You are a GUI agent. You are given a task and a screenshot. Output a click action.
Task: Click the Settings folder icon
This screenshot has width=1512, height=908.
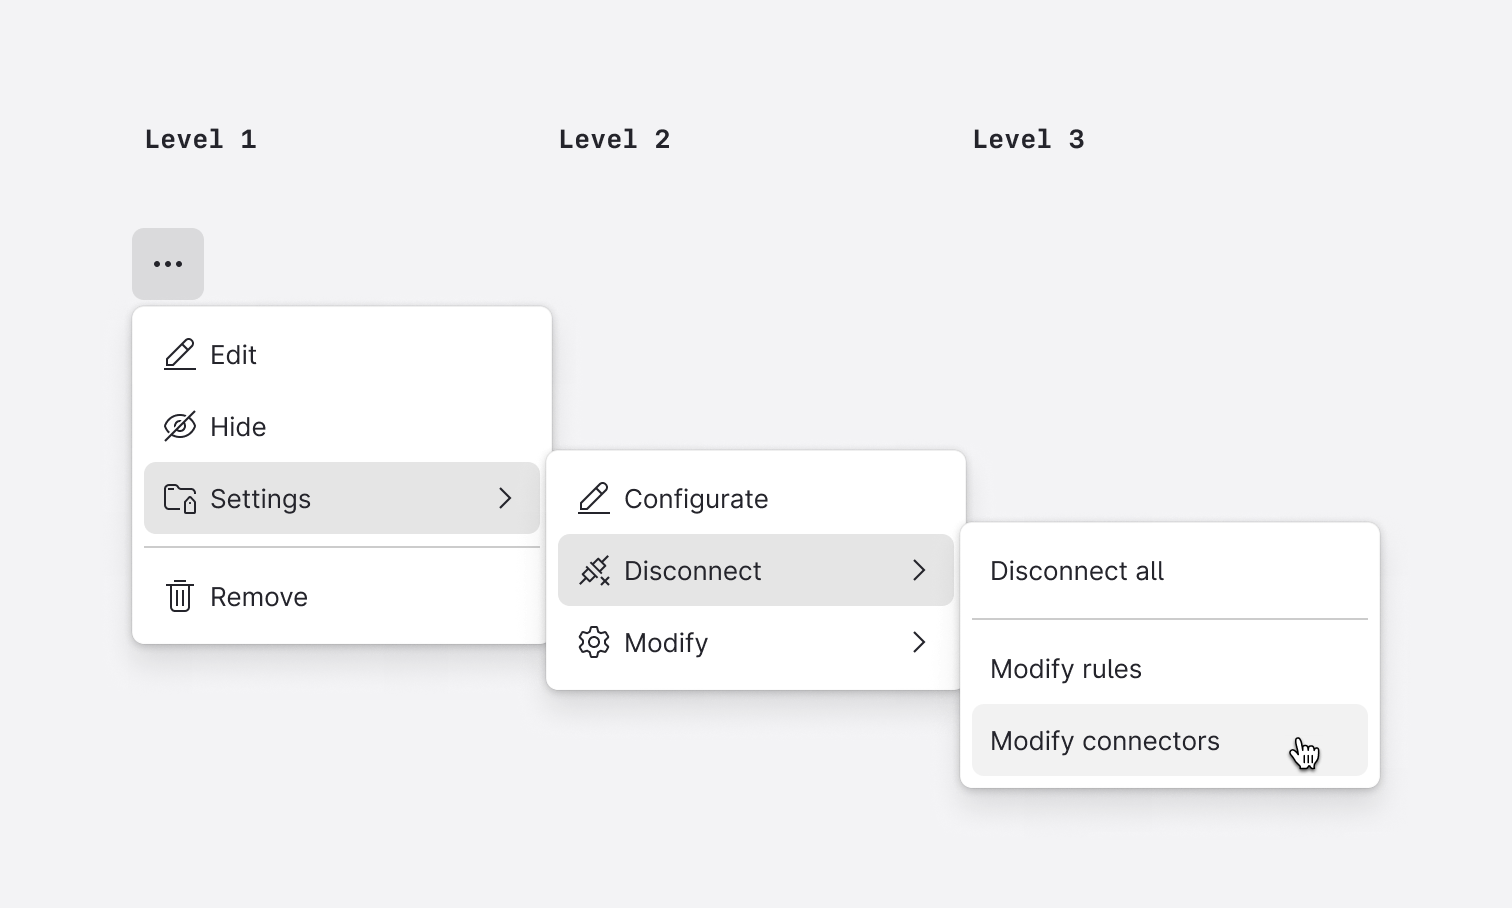pos(179,498)
